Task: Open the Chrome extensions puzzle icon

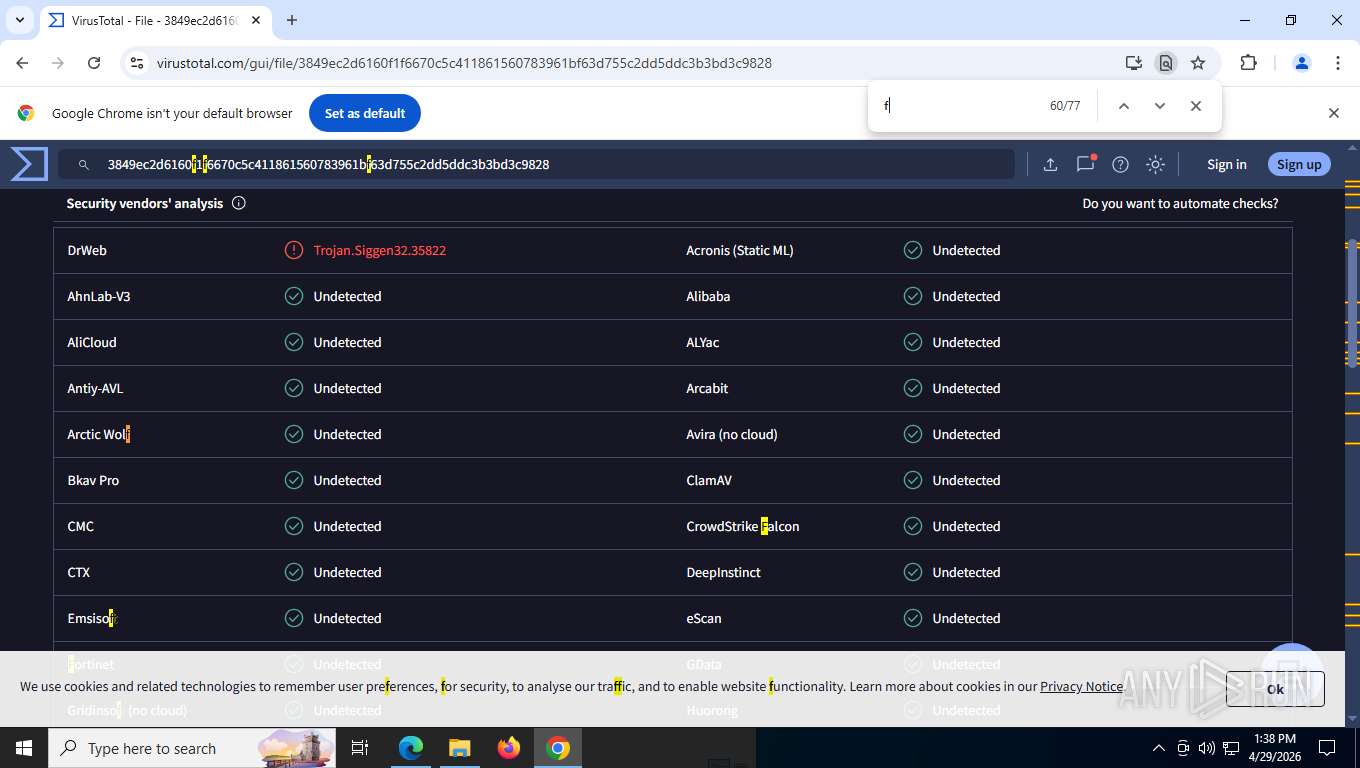Action: click(1248, 63)
